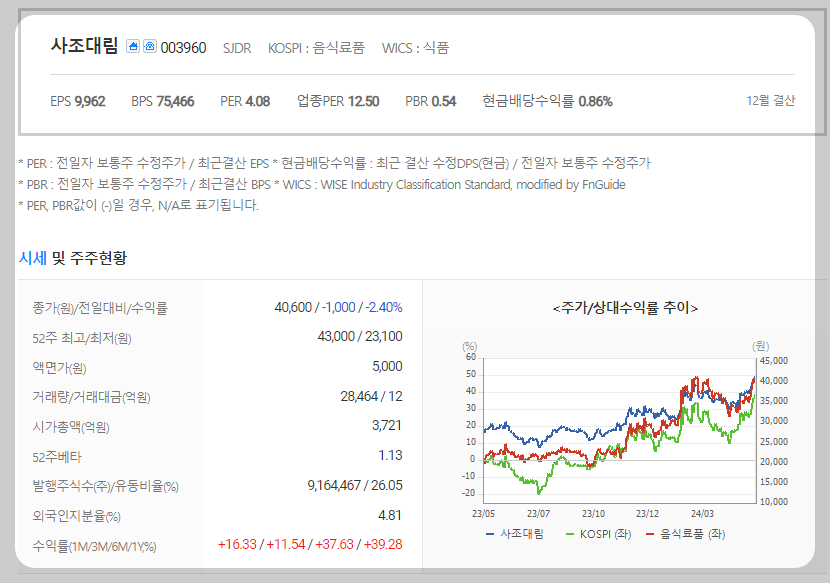The image size is (830, 583).
Task: Click the 액면가(원) row label
Action: (59, 367)
